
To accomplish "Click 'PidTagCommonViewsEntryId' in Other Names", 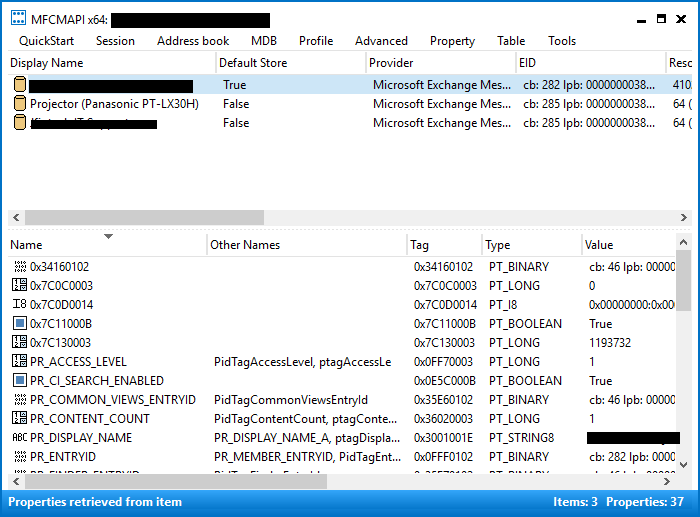I will tap(291, 400).
